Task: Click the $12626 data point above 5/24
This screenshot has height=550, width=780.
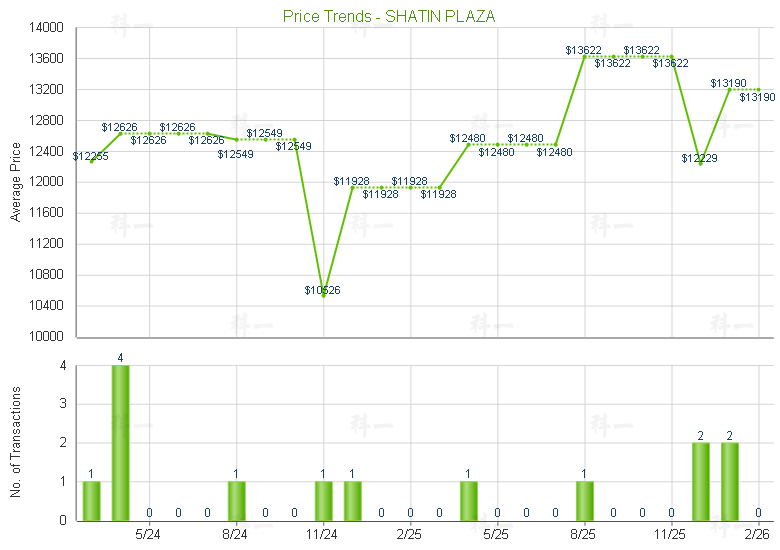Action: (x=149, y=133)
